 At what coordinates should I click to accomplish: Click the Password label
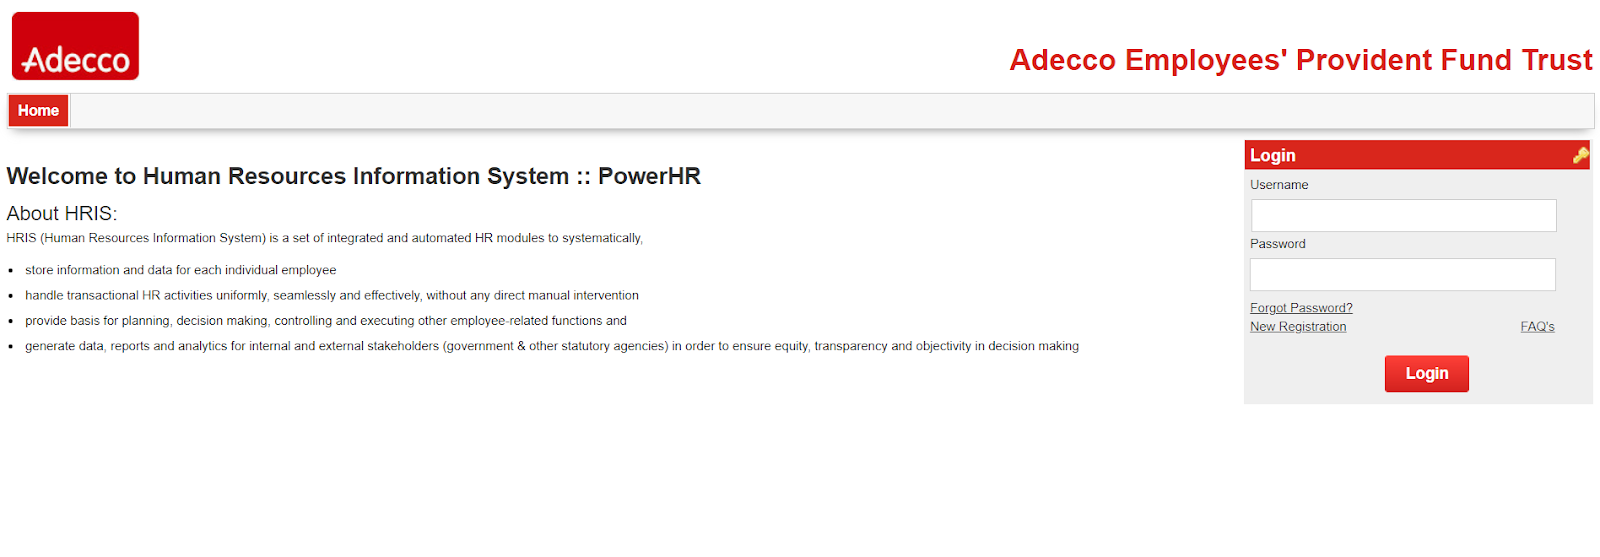pyautogui.click(x=1278, y=244)
